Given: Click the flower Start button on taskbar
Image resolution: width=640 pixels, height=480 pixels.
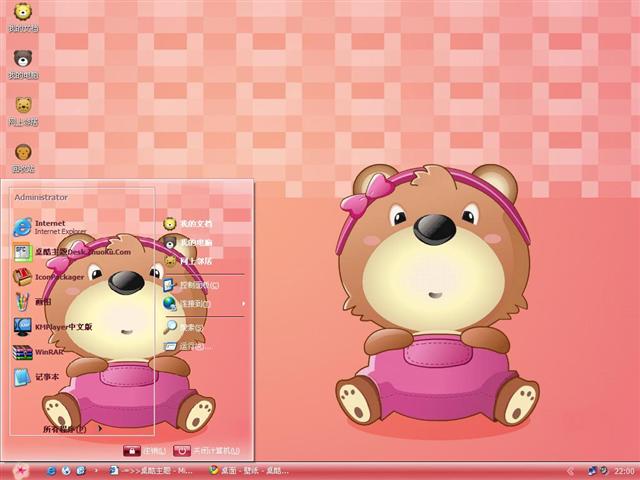Looking at the screenshot, I should click(20, 471).
